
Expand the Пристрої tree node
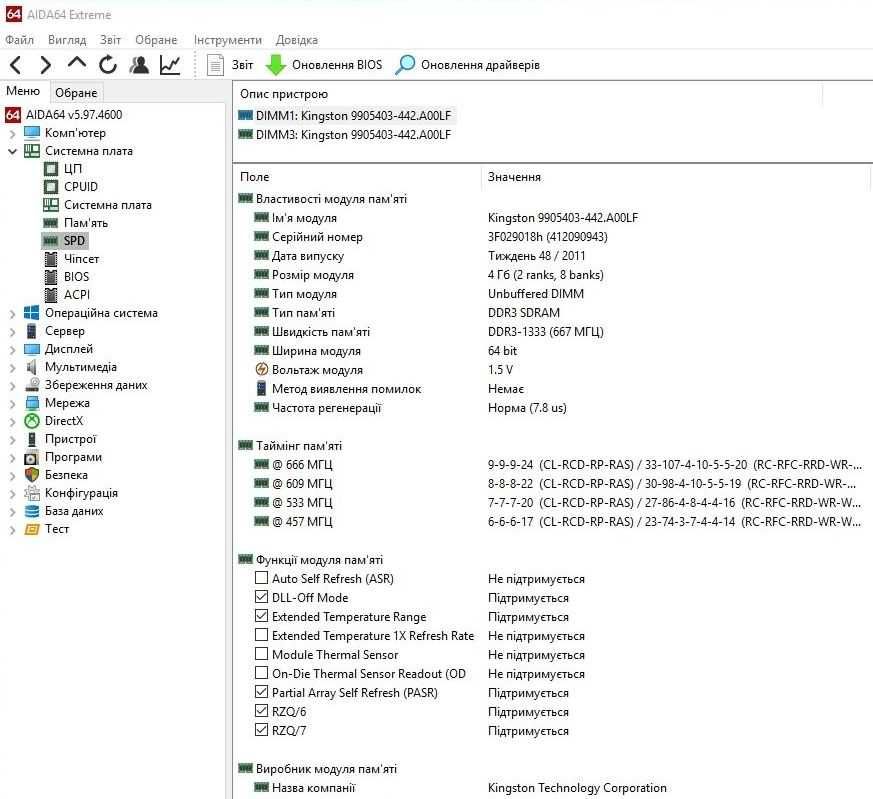pos(12,440)
